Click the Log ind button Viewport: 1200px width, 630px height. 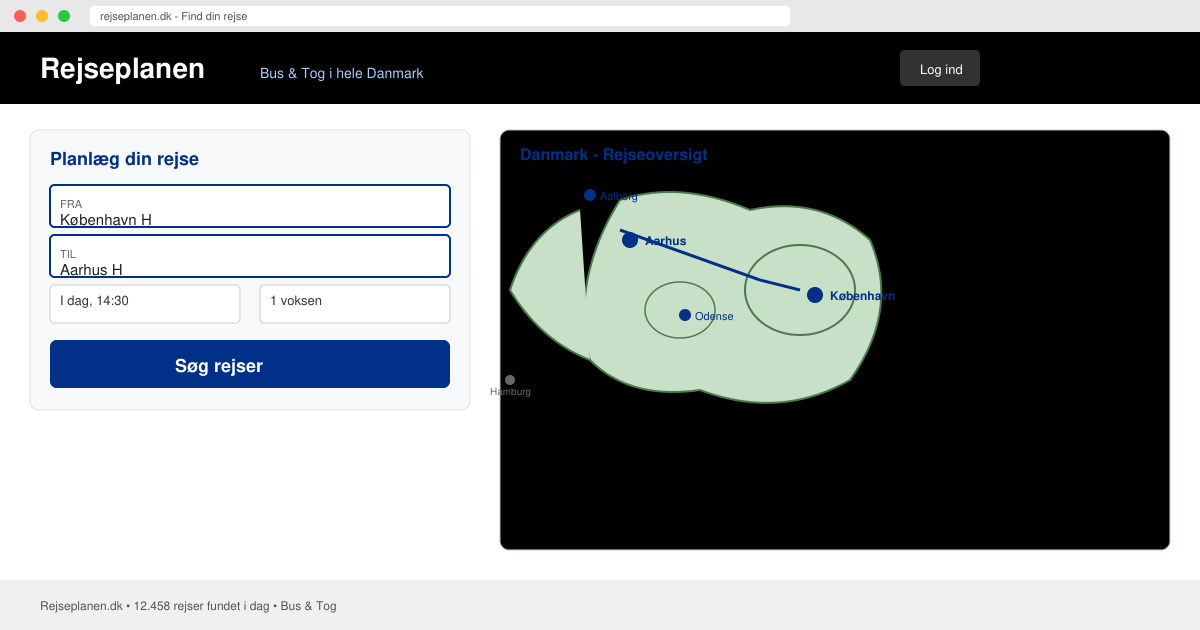(940, 68)
